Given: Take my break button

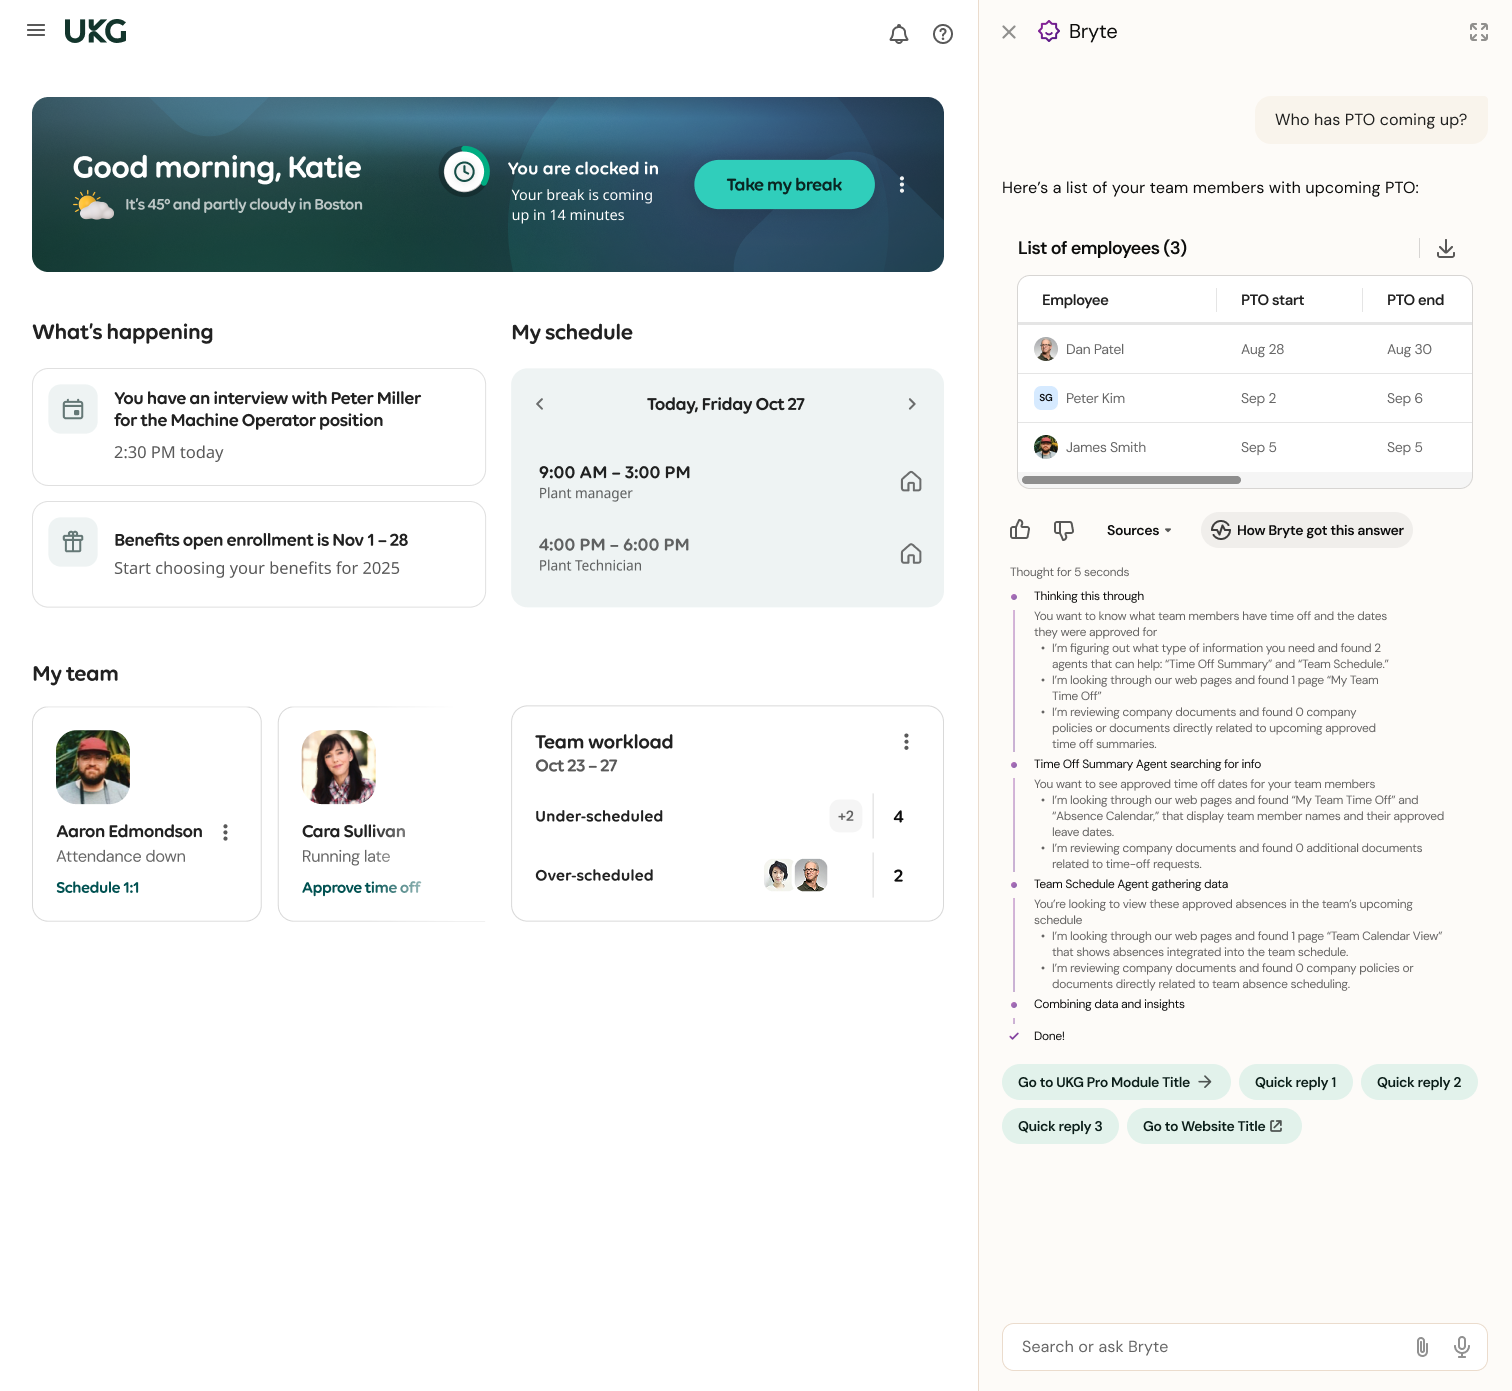Looking at the screenshot, I should [x=784, y=185].
